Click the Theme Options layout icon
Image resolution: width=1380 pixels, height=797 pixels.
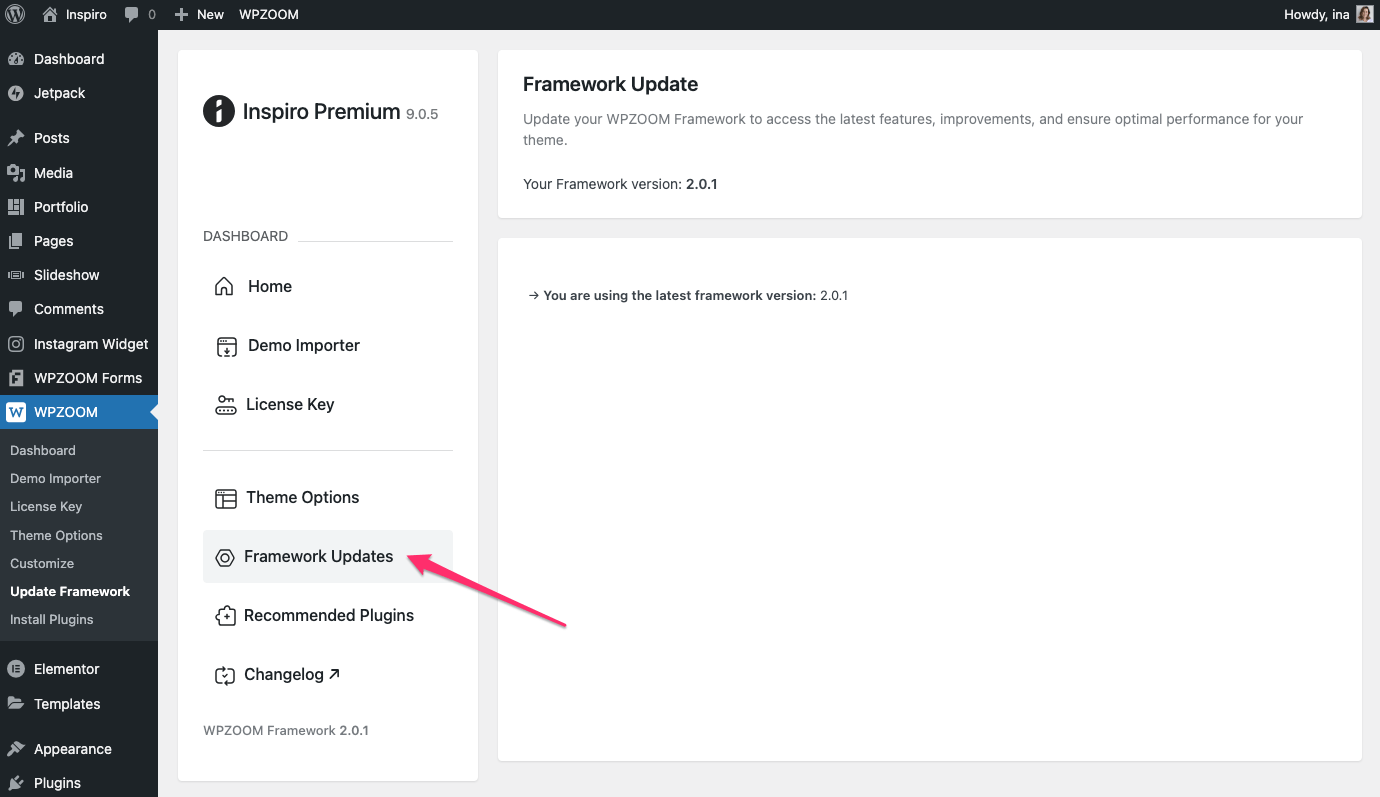point(227,498)
